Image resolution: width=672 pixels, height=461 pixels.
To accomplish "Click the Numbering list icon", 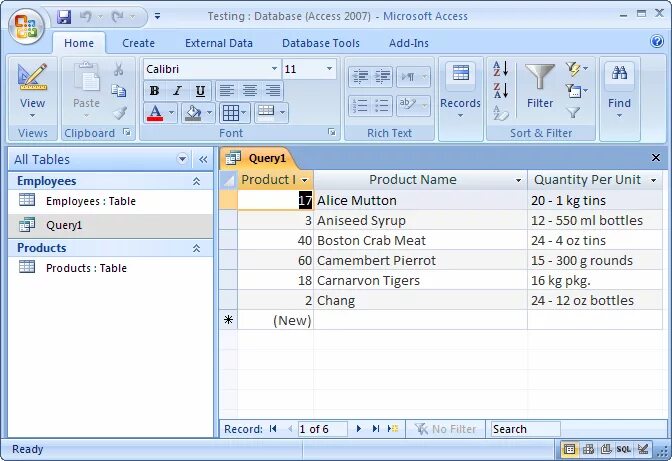I will click(x=360, y=105).
